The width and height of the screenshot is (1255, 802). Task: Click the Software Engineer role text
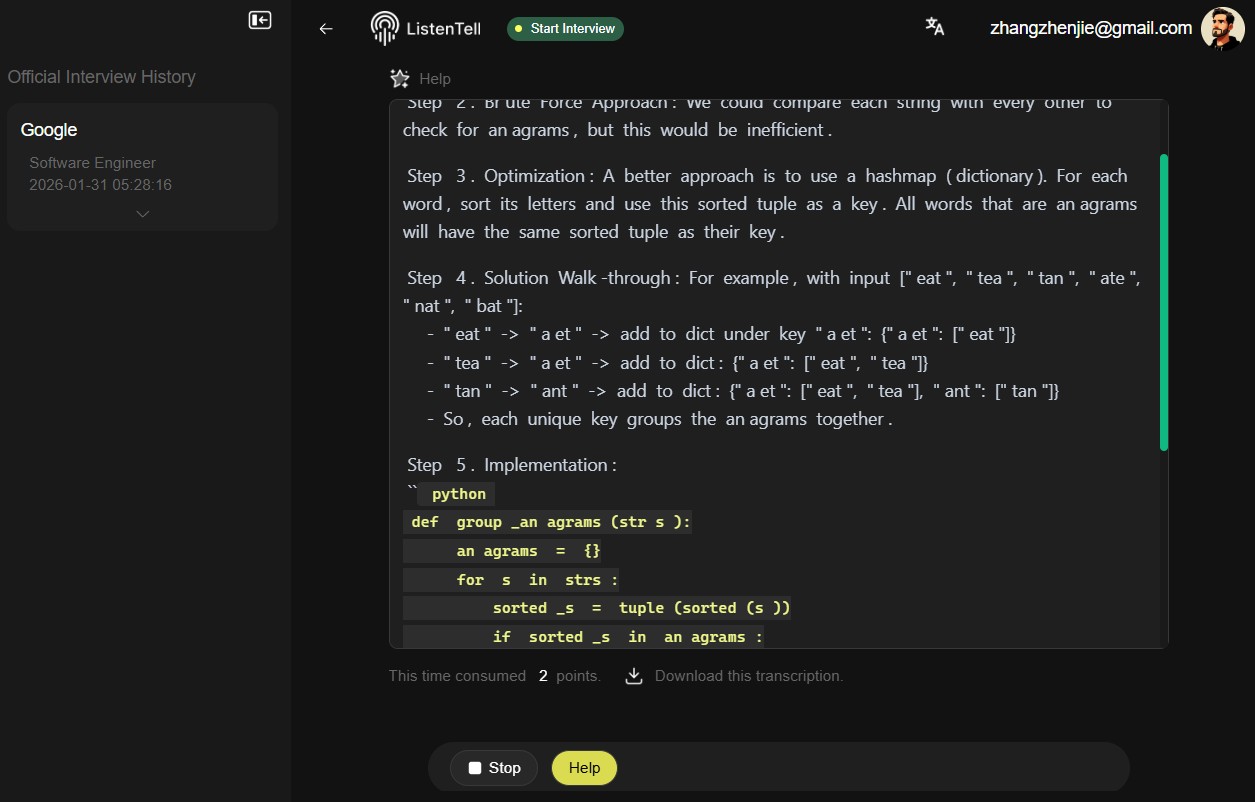coord(93,163)
